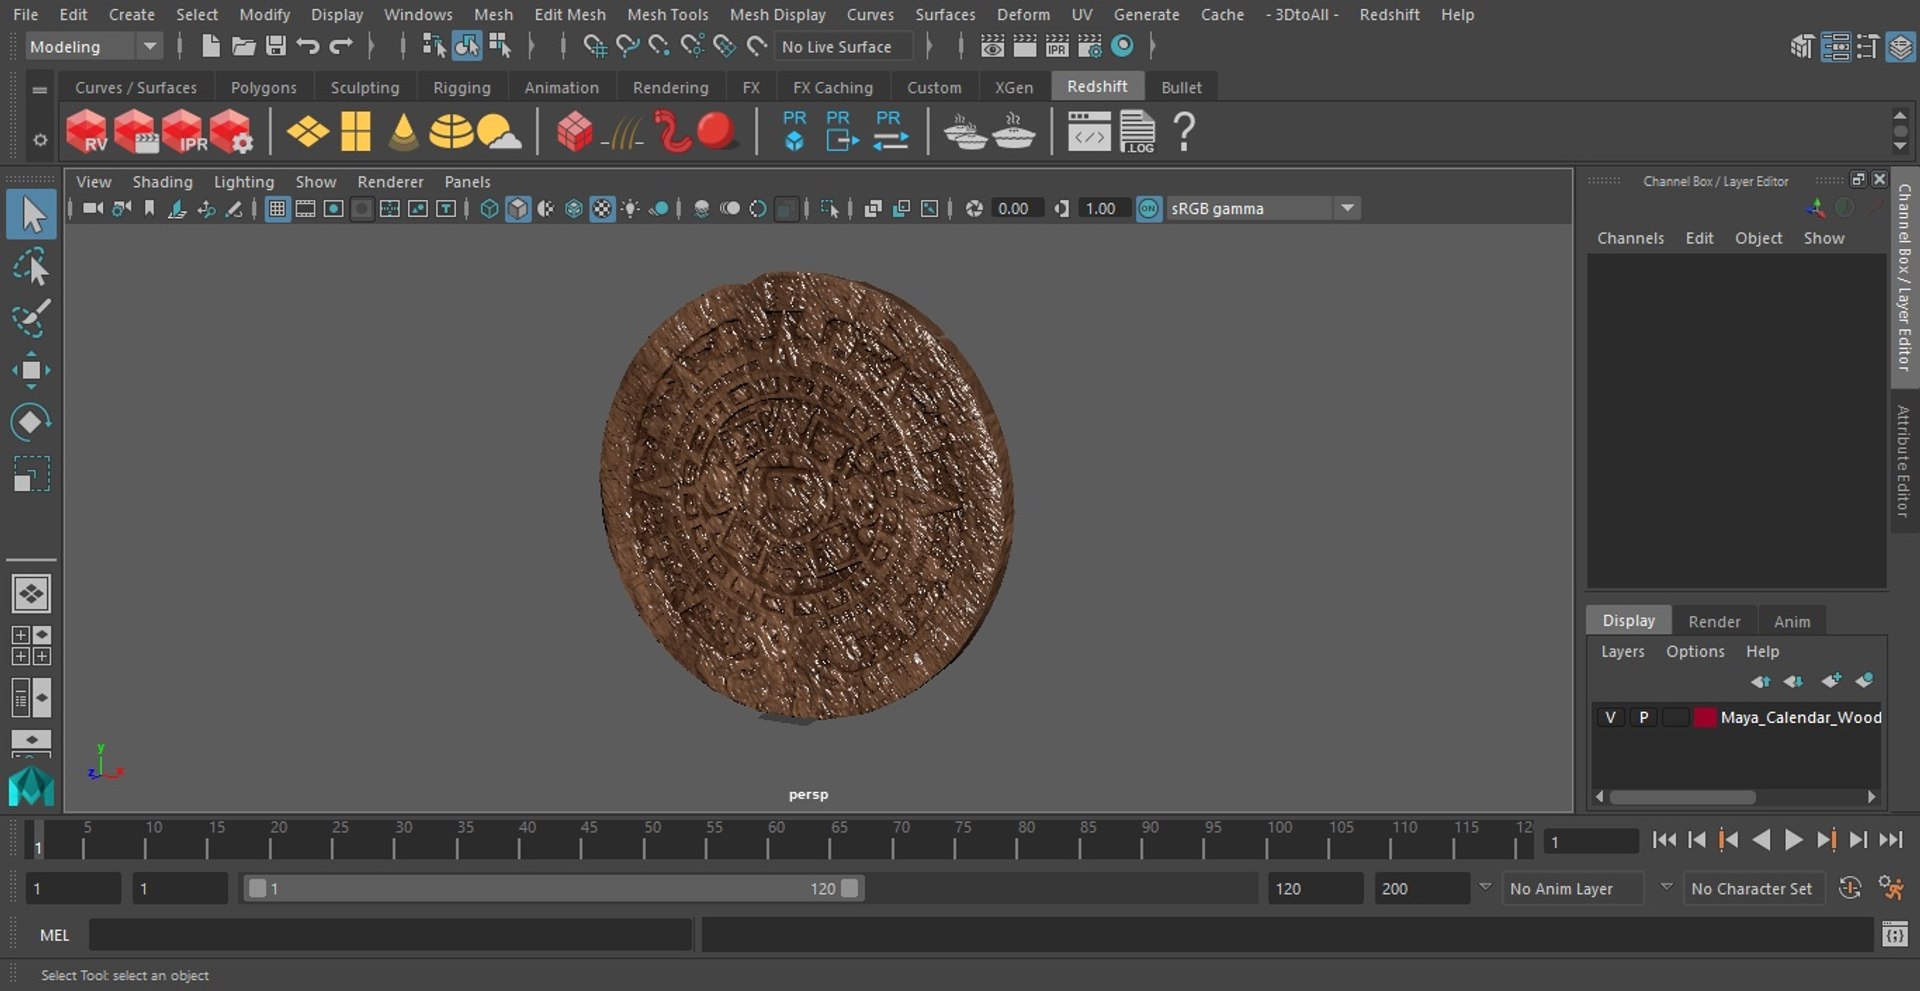The image size is (1920, 991).
Task: Open shelf tab list menu button
Action: 40,89
